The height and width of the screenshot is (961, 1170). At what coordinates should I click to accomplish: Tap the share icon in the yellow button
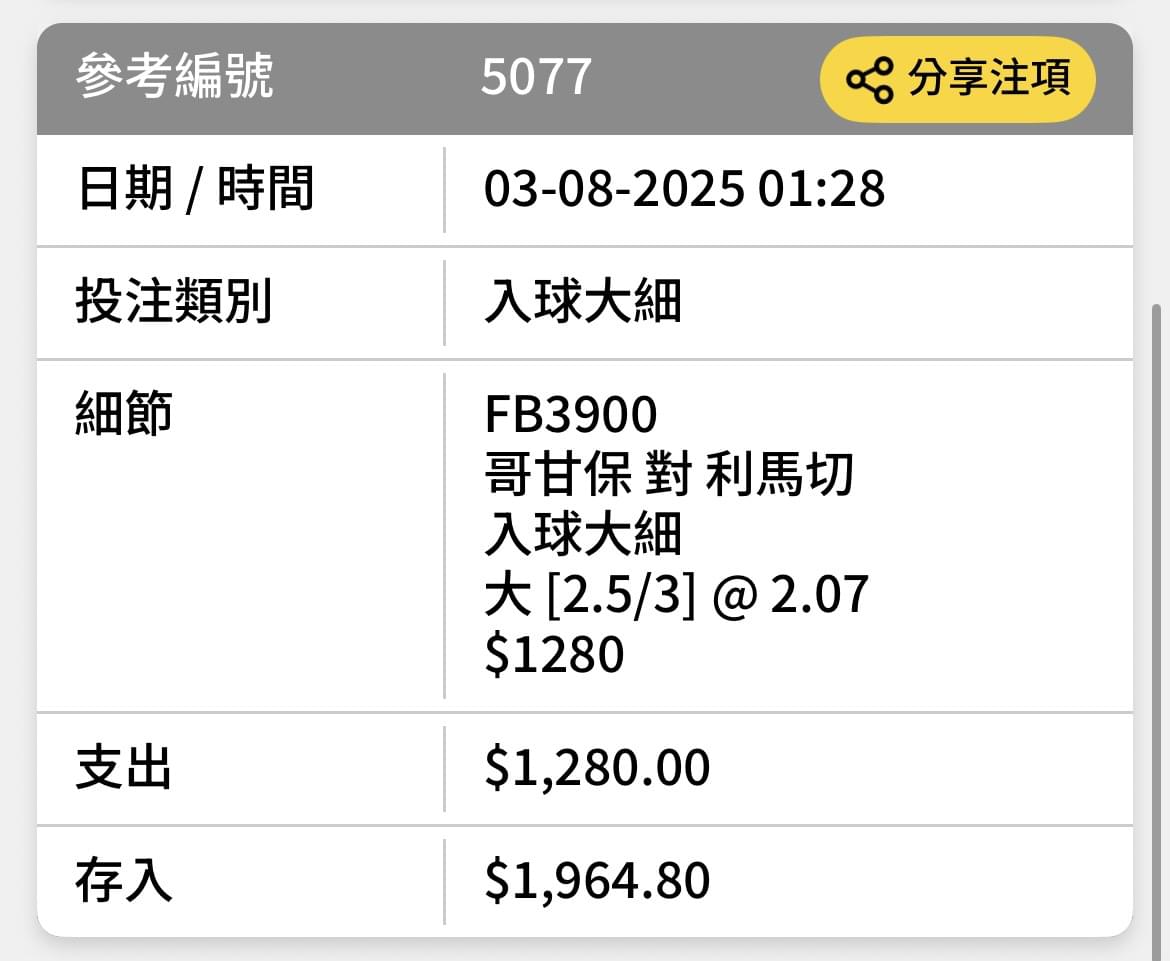click(x=869, y=79)
